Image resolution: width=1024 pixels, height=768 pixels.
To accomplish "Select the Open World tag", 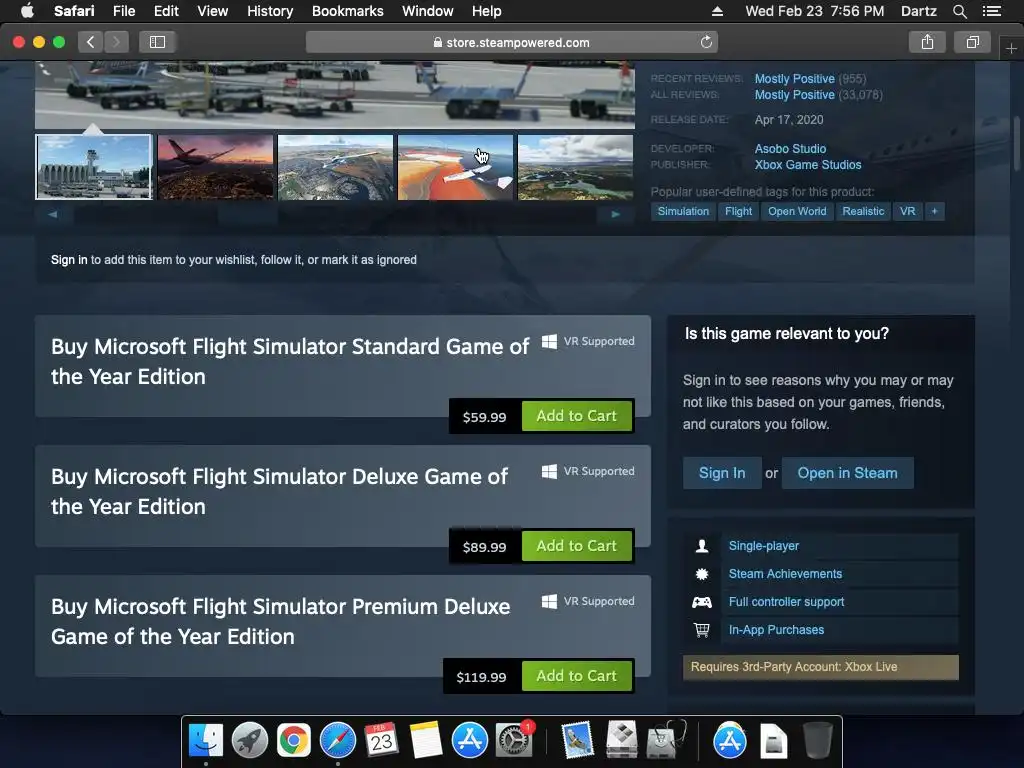I will (797, 212).
